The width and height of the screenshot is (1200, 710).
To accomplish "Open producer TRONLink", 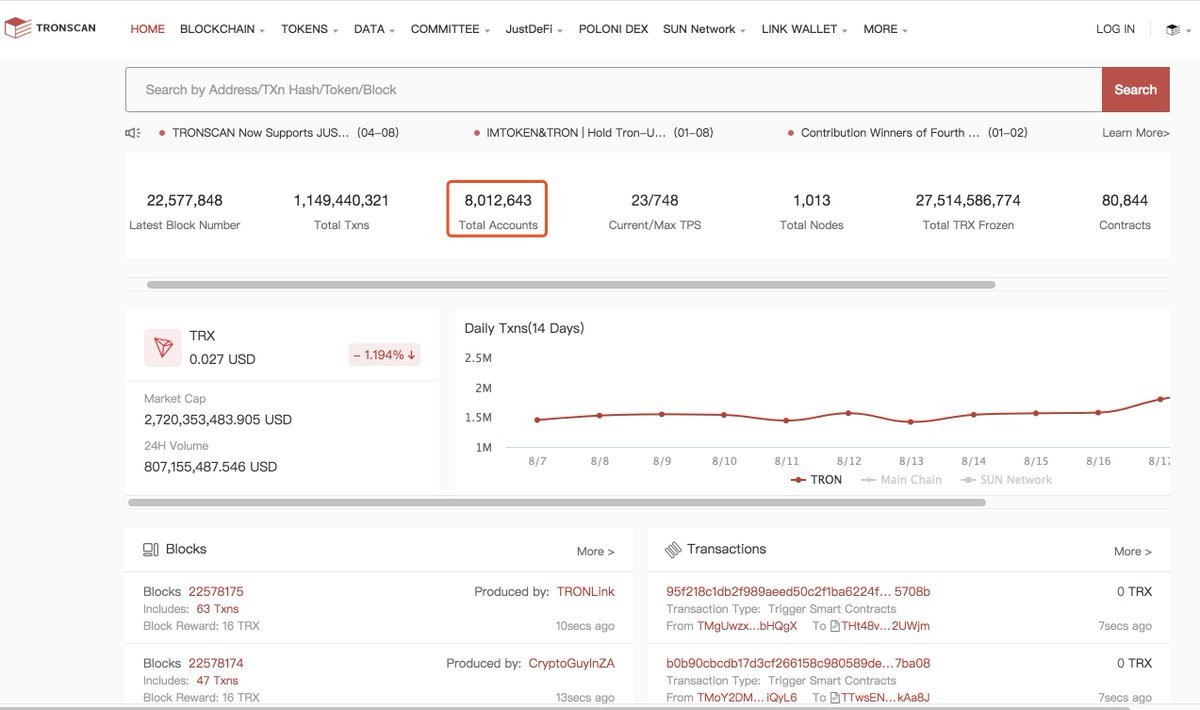I will (x=586, y=591).
